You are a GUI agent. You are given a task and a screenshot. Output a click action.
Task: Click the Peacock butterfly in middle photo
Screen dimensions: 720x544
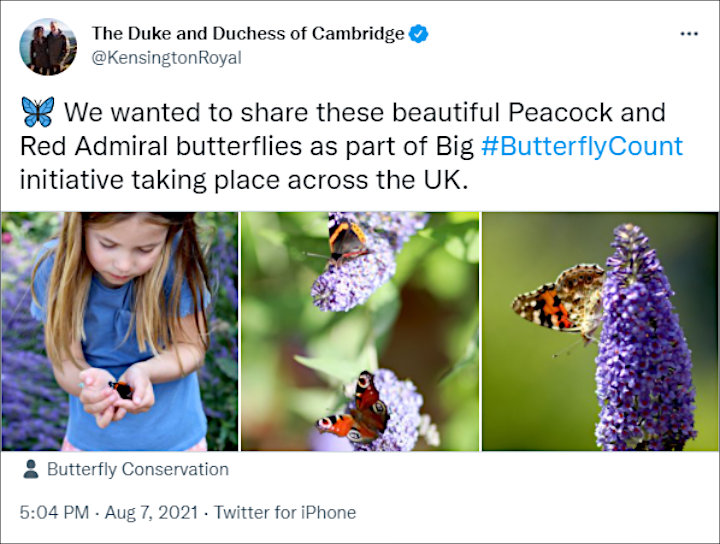tap(354, 410)
